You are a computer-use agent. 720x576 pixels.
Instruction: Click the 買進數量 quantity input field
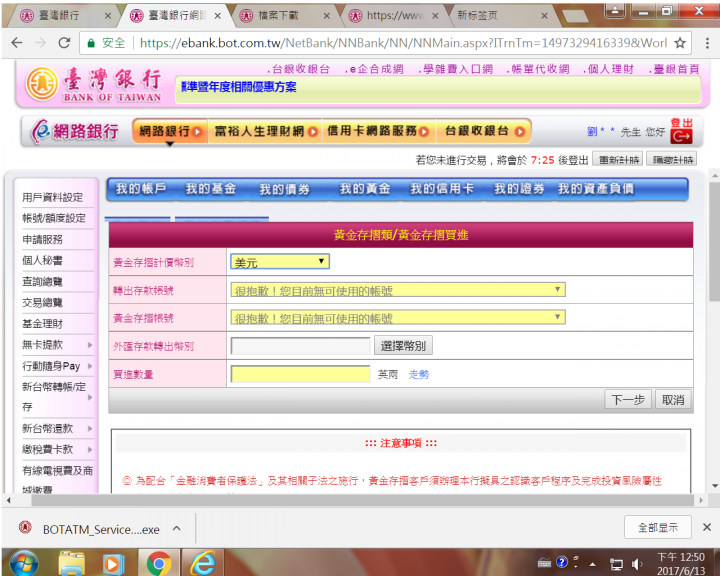click(x=300, y=374)
